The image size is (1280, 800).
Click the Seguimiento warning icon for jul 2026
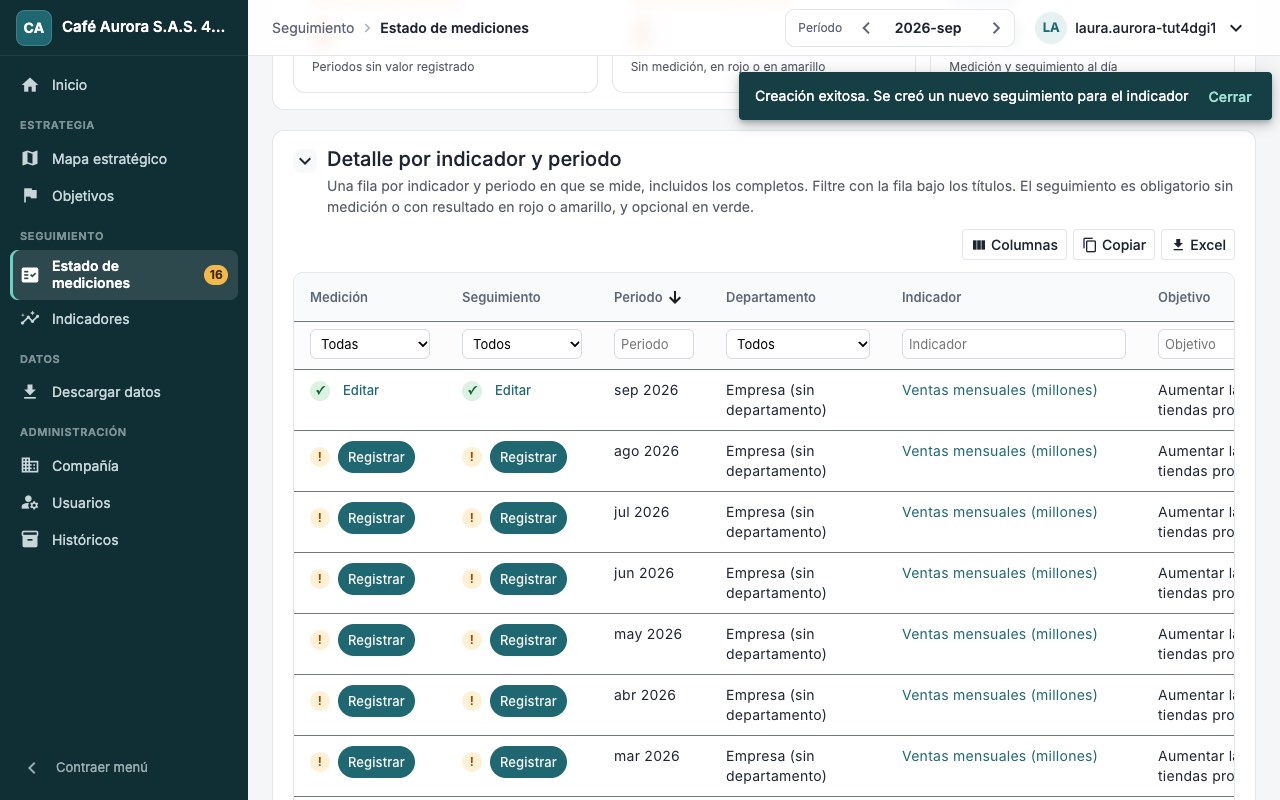472,518
